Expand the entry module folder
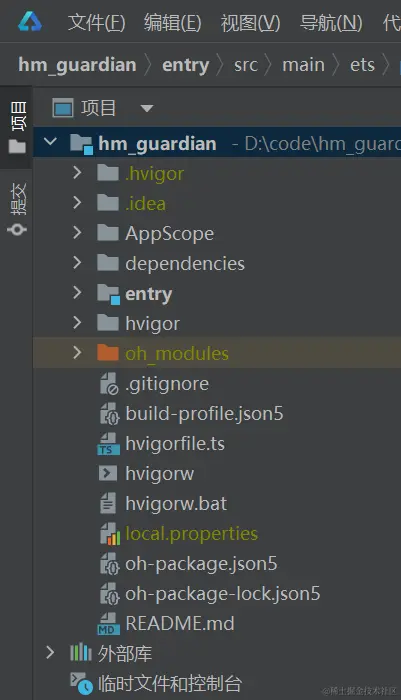 point(77,293)
